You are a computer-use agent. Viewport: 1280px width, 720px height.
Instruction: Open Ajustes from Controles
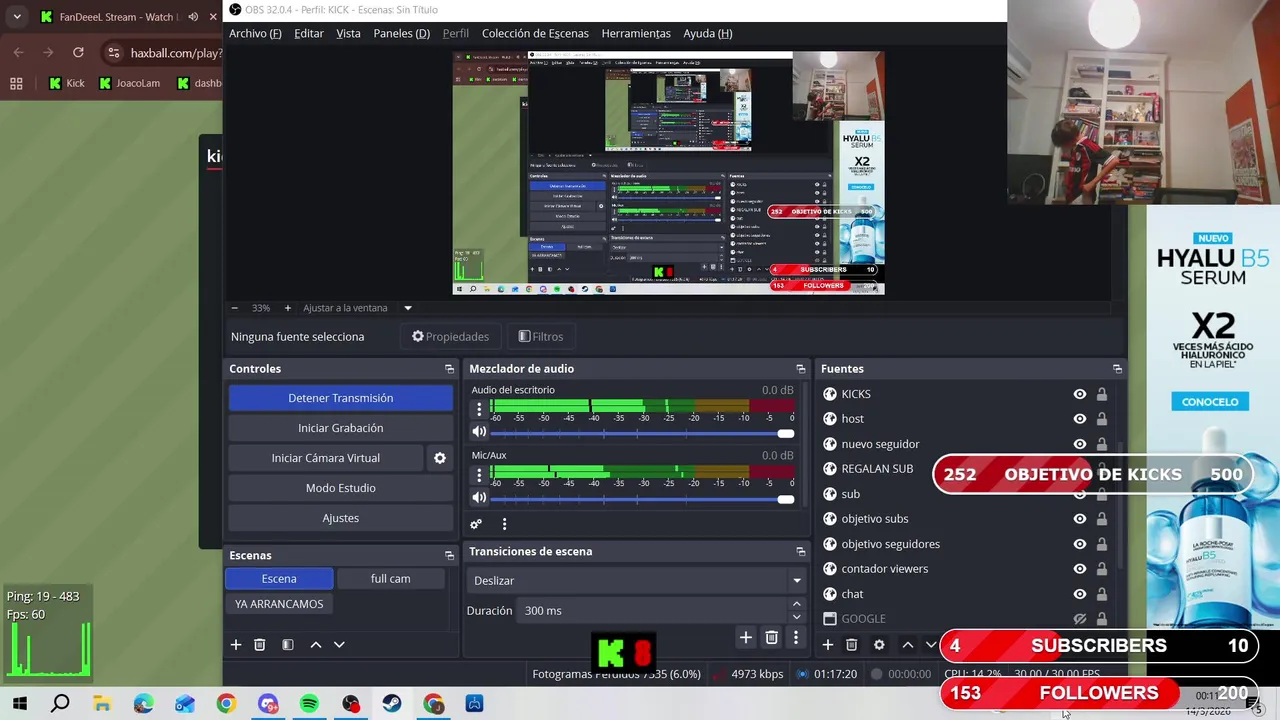pos(340,518)
